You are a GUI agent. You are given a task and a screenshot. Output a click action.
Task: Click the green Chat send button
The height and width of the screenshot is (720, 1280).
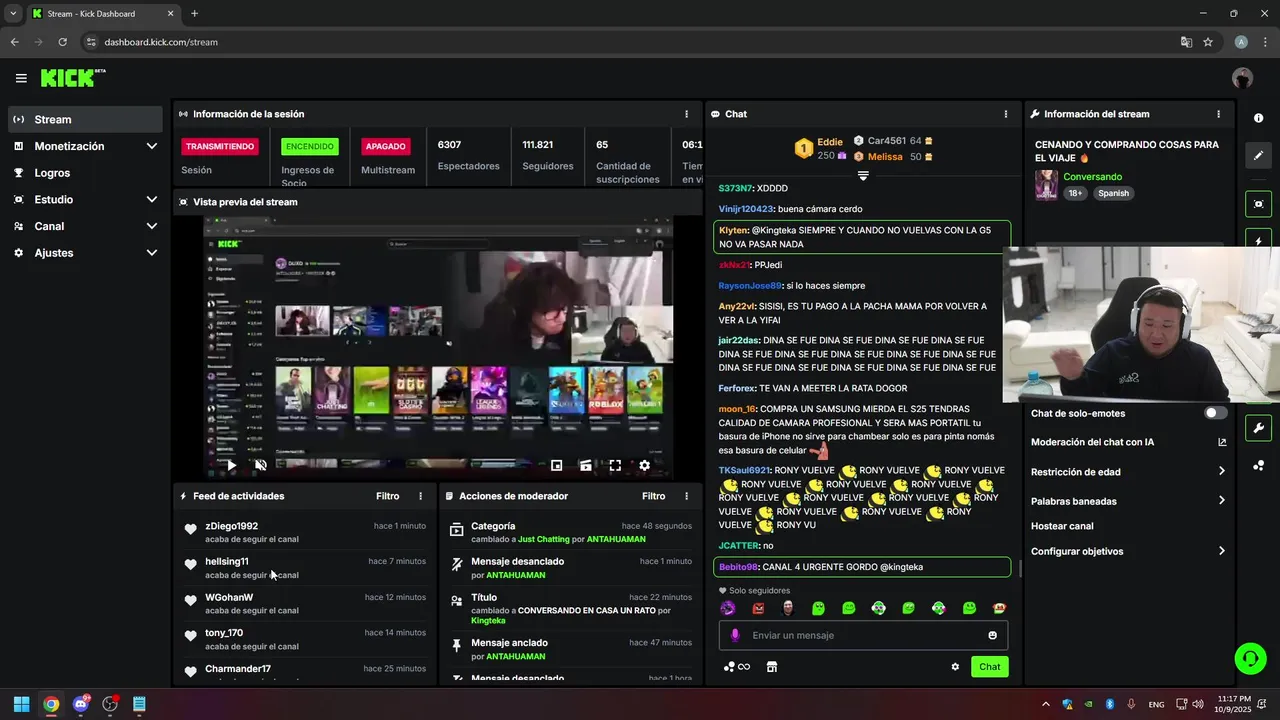[x=989, y=667]
